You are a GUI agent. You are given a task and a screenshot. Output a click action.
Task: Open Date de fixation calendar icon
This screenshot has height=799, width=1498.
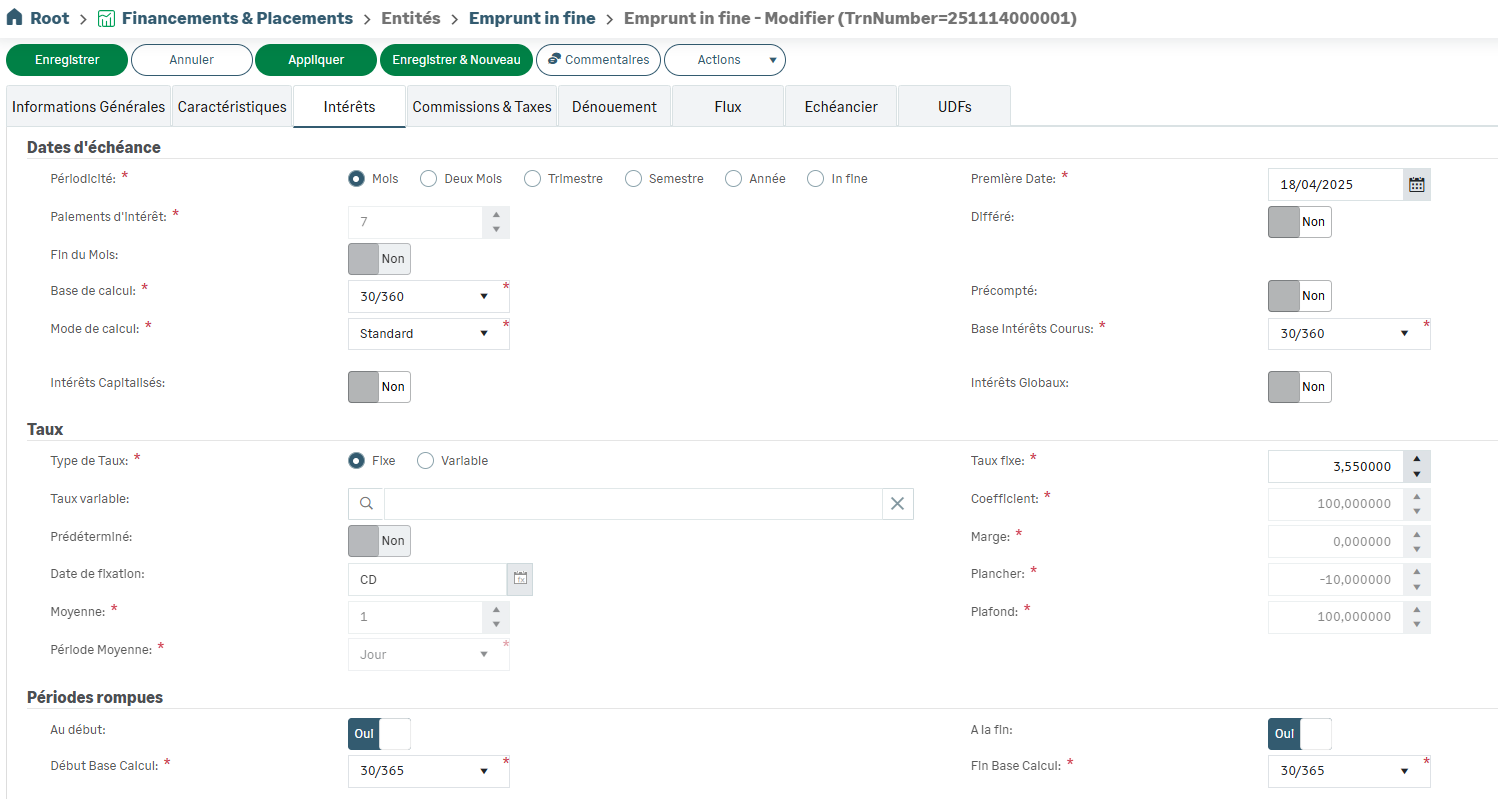520,579
